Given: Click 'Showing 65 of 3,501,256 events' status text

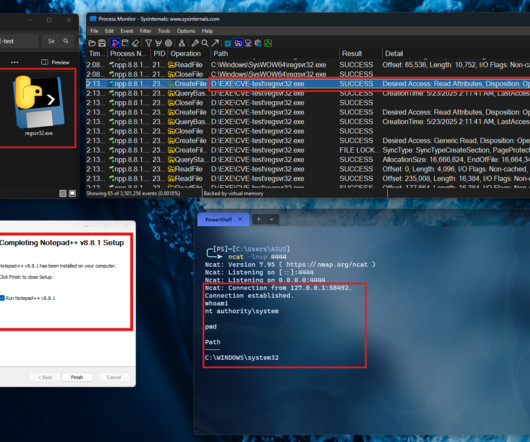Looking at the screenshot, I should click(x=133, y=193).
